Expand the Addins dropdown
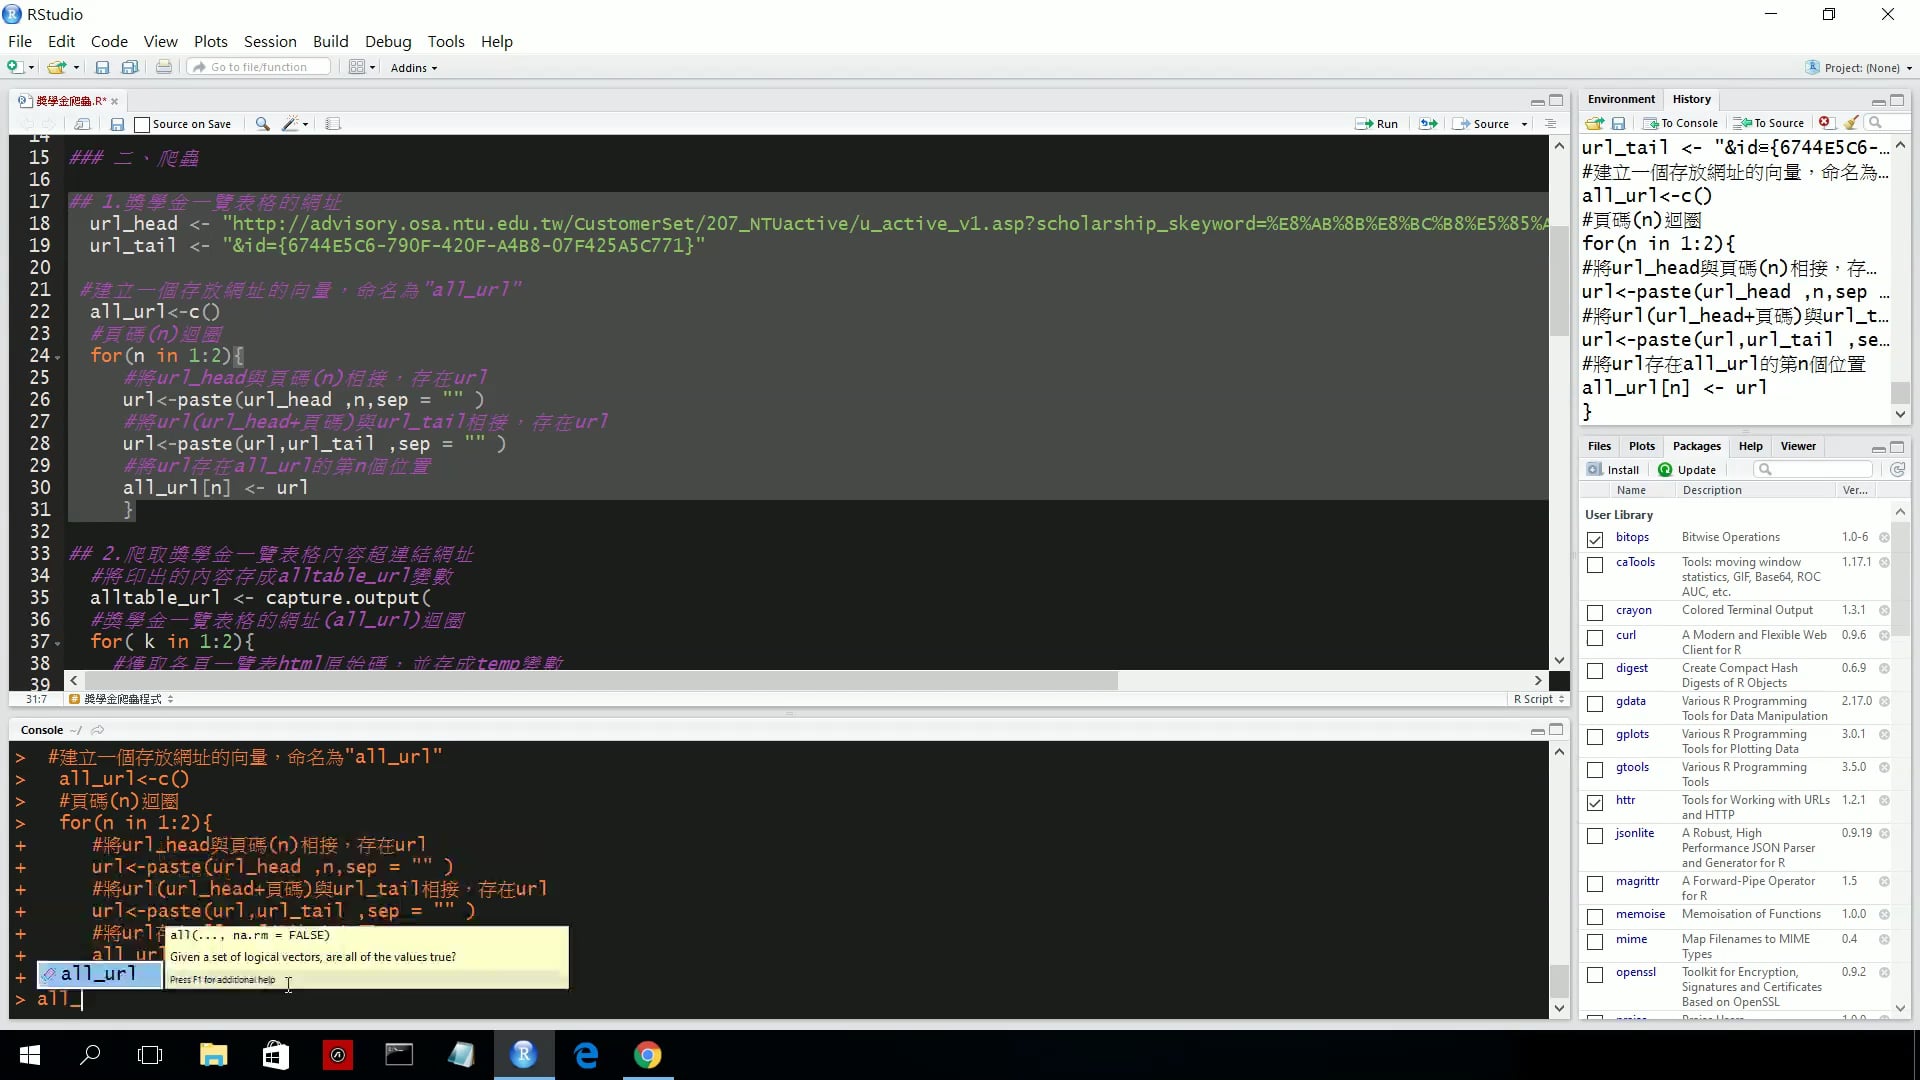 click(413, 68)
